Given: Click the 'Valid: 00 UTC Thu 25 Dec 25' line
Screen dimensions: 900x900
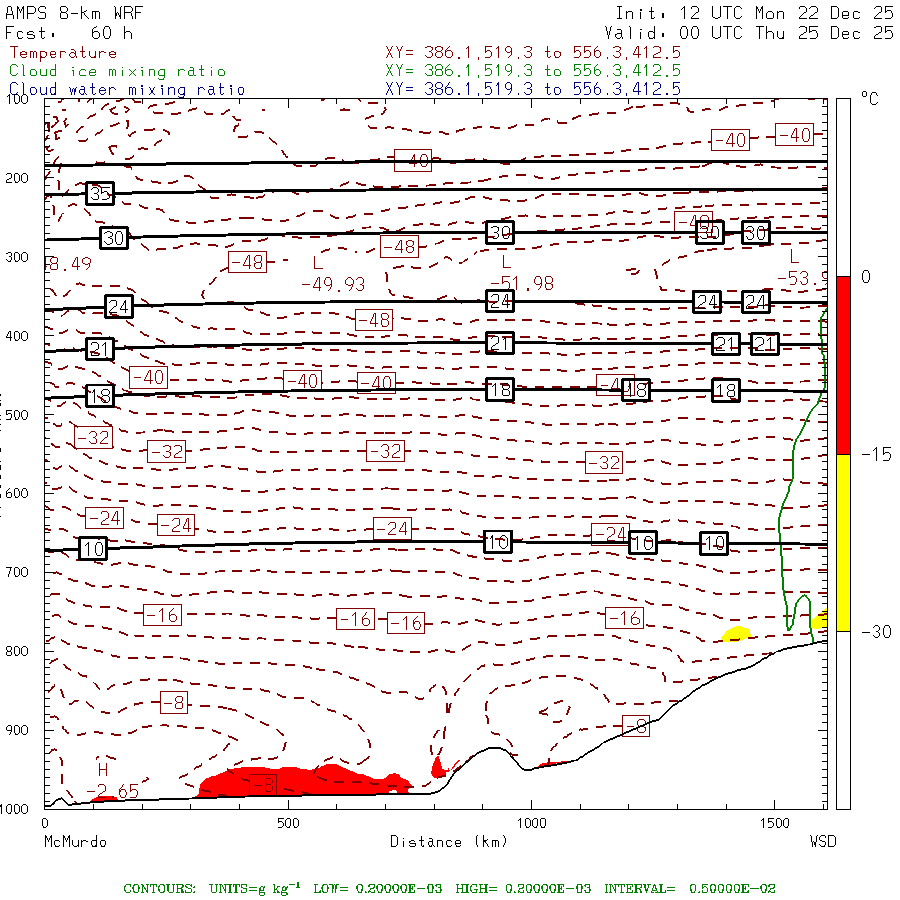Looking at the screenshot, I should click(x=748, y=33).
